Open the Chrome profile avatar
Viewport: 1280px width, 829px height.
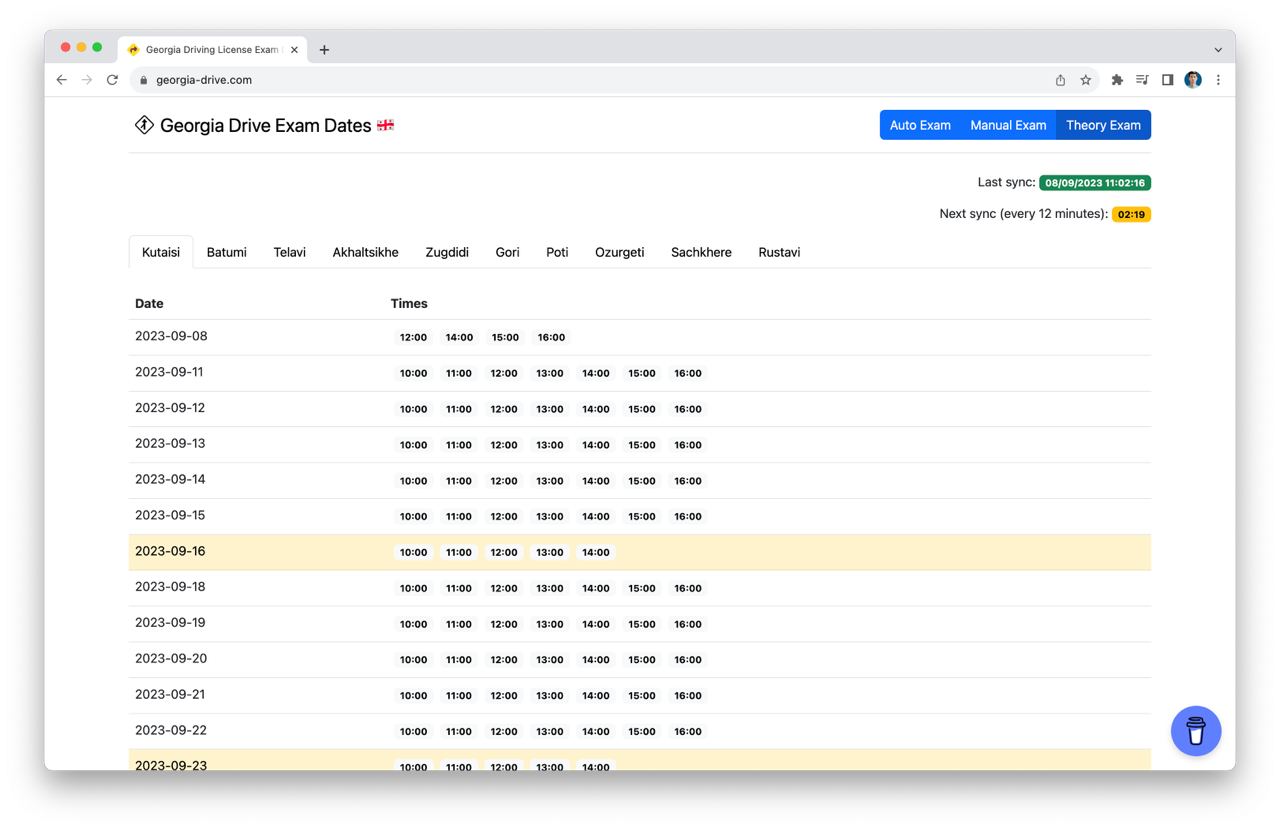coord(1193,79)
